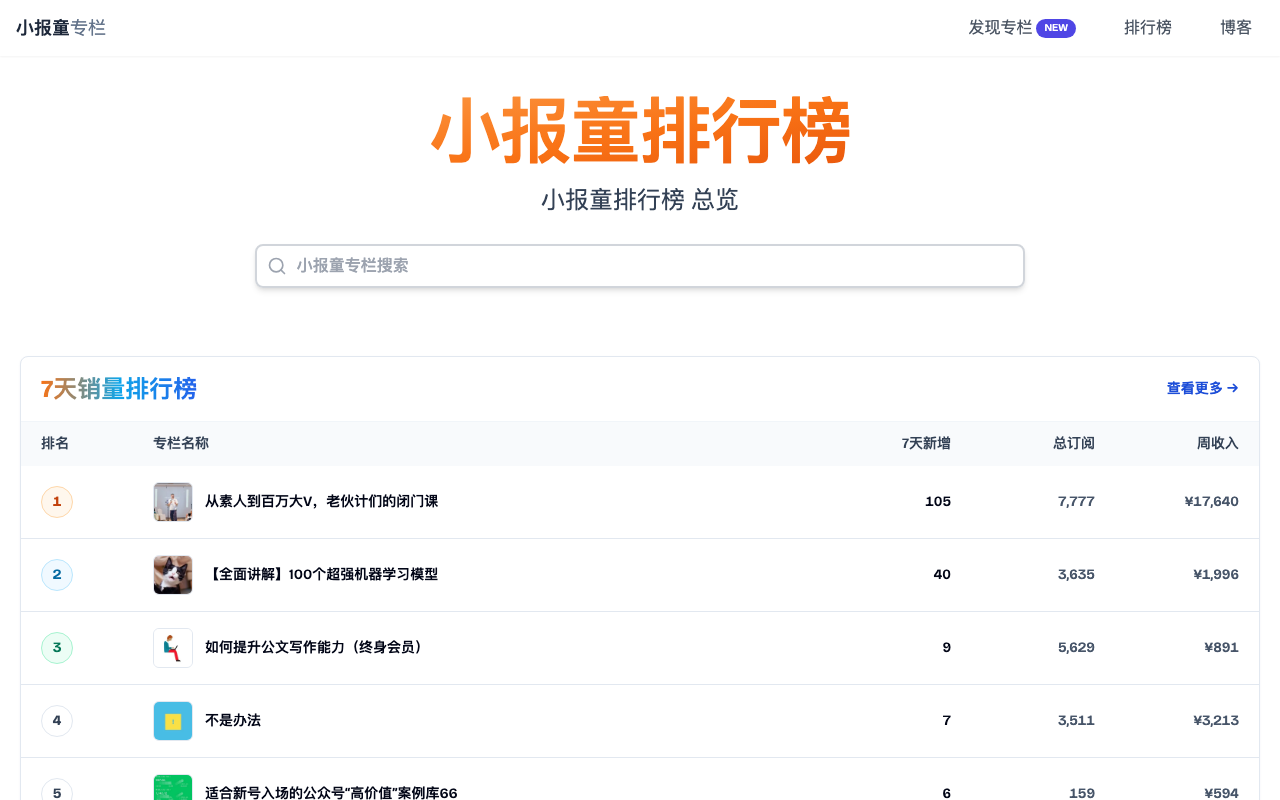Open the 博客 navigation item
Viewport: 1280px width, 800px height.
1236,28
